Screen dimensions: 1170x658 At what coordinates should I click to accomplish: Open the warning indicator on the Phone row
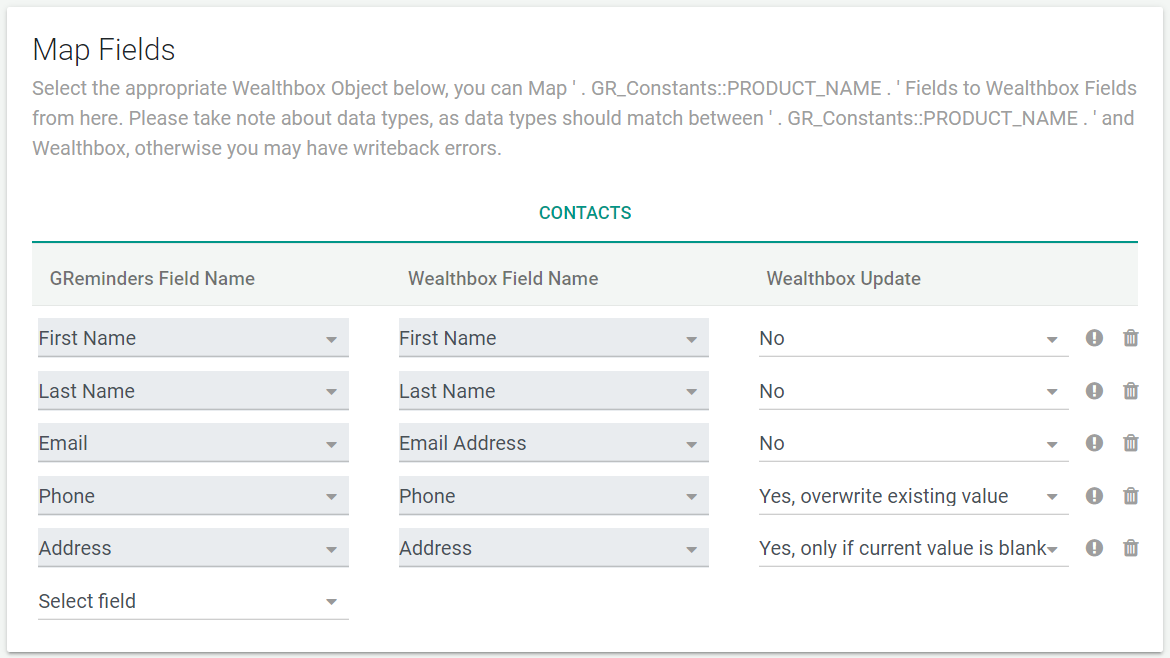tap(1094, 495)
